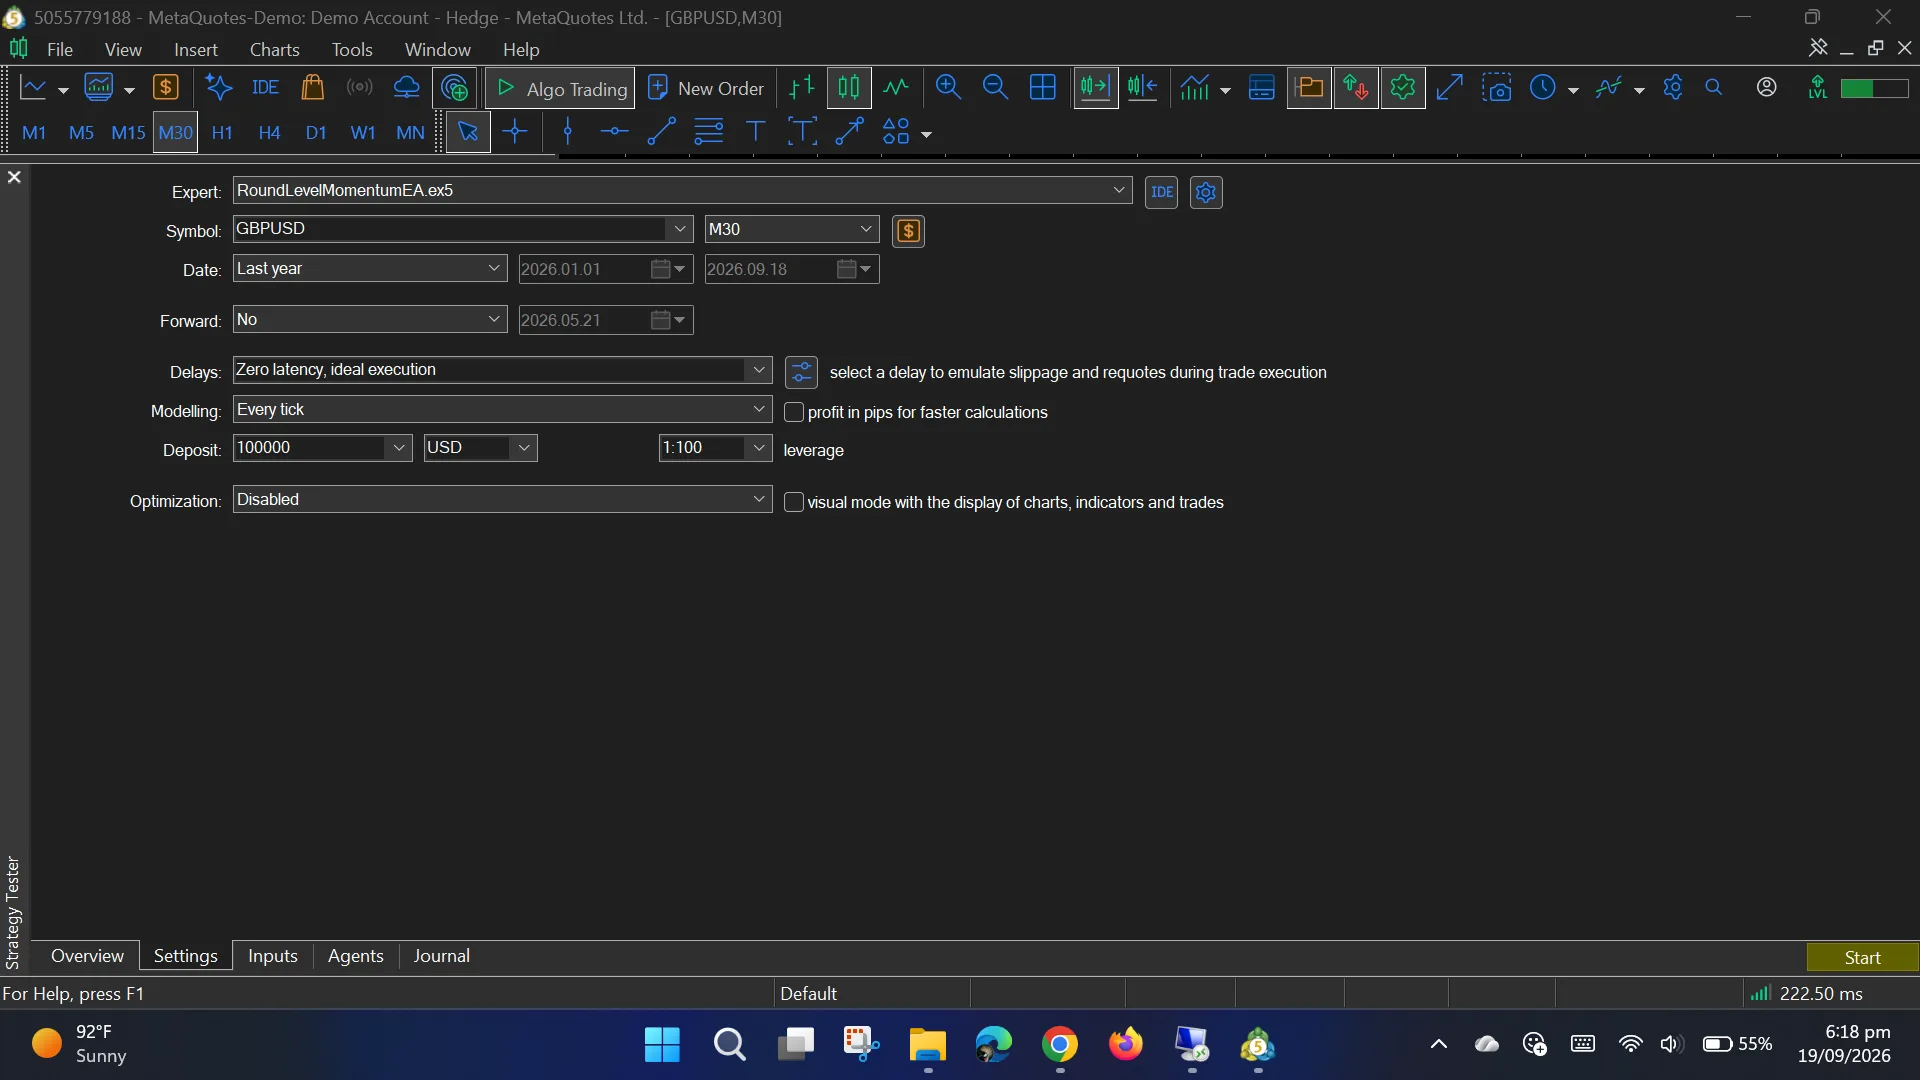Select the text label tool
Viewport: 1920px width, 1080px height.
[x=755, y=132]
